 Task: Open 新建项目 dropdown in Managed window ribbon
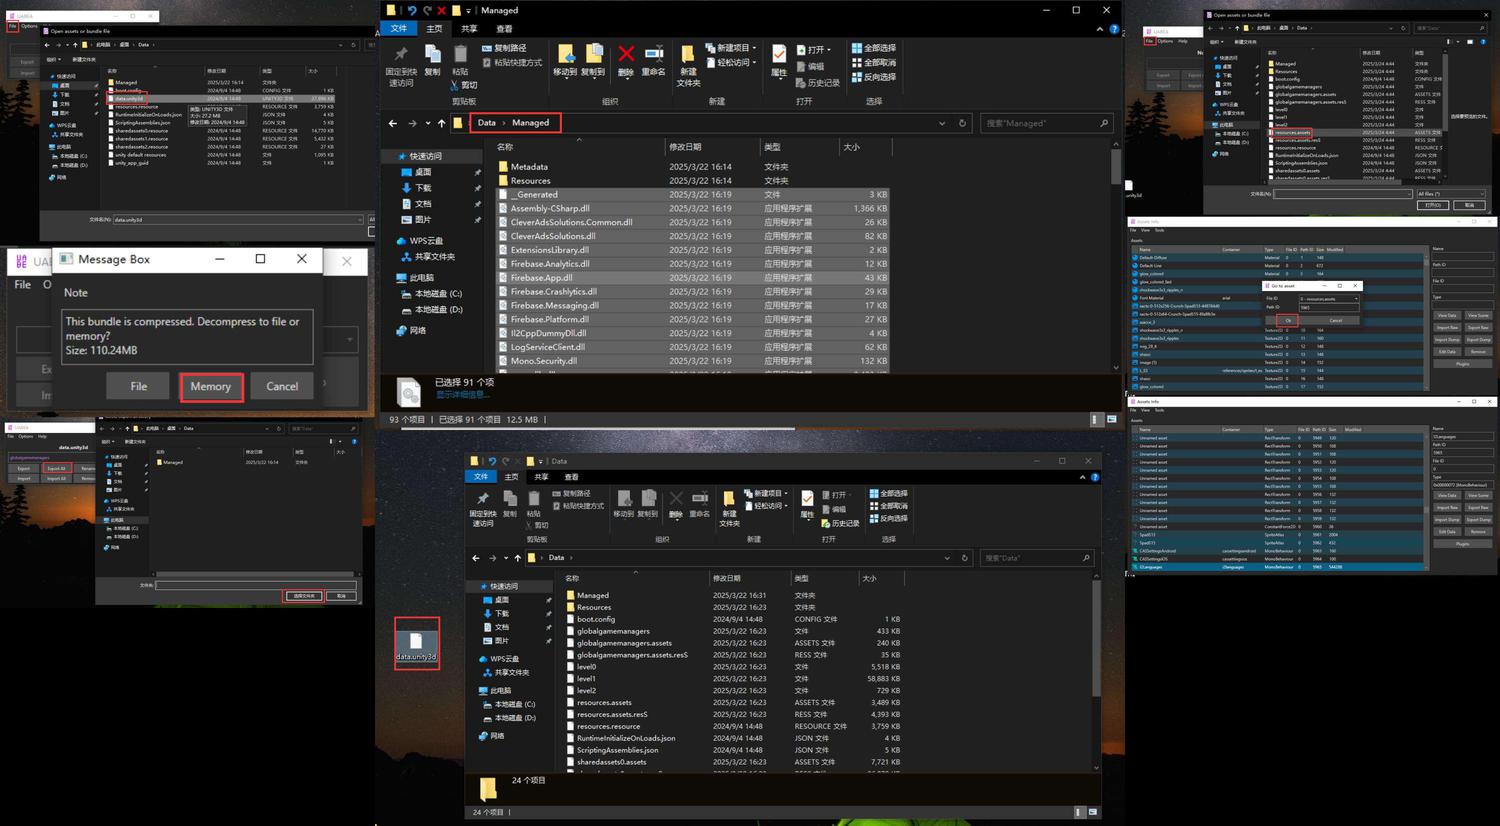click(732, 48)
